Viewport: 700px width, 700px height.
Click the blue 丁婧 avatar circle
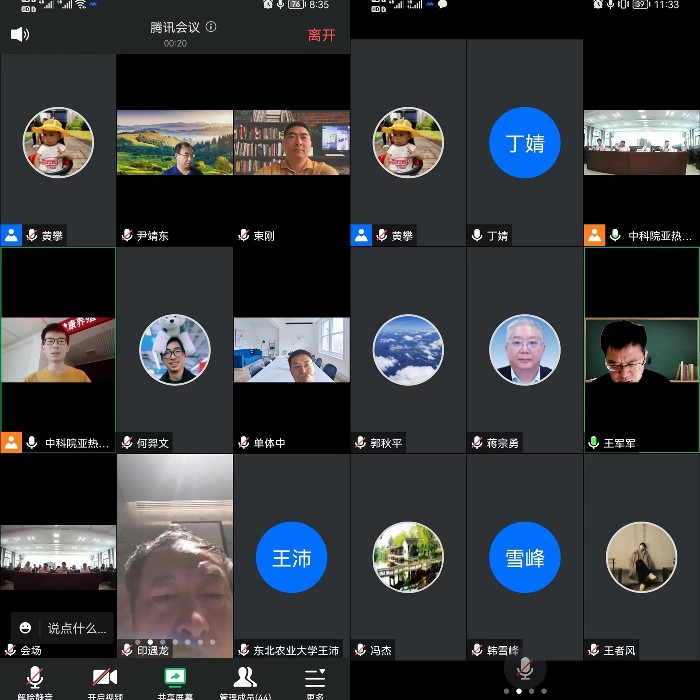[525, 143]
